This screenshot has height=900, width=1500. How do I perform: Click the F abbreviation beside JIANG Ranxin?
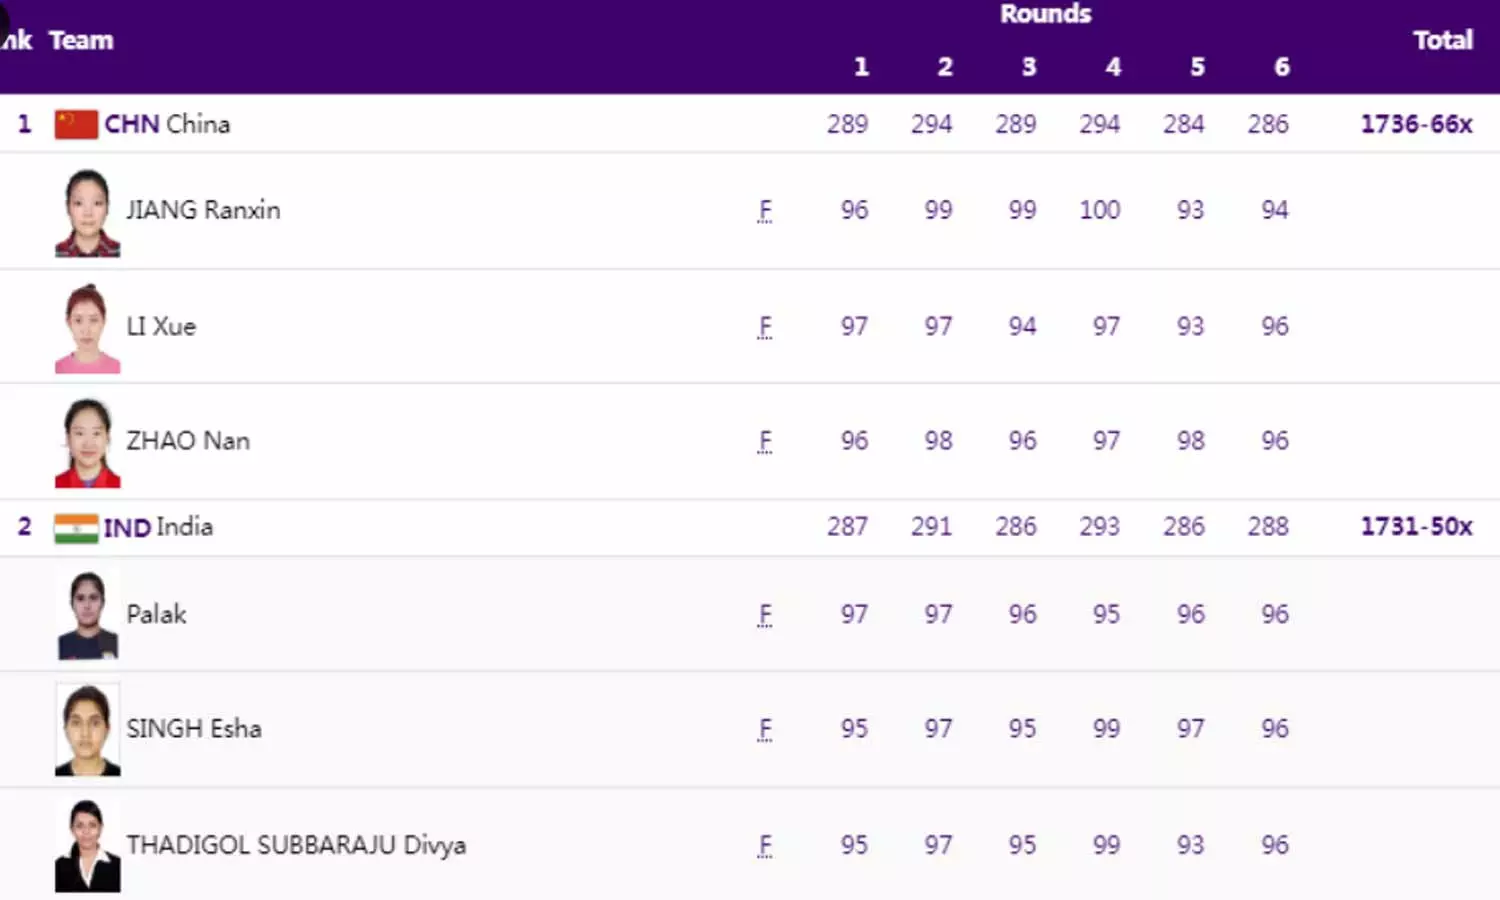(765, 210)
